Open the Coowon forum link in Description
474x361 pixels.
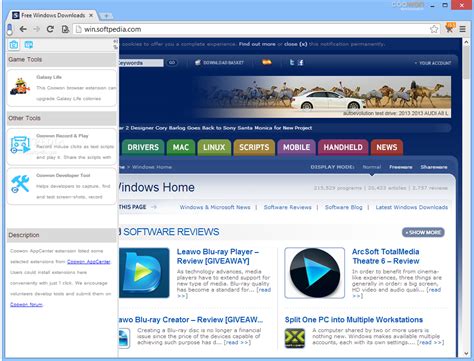pyautogui.click(x=26, y=304)
